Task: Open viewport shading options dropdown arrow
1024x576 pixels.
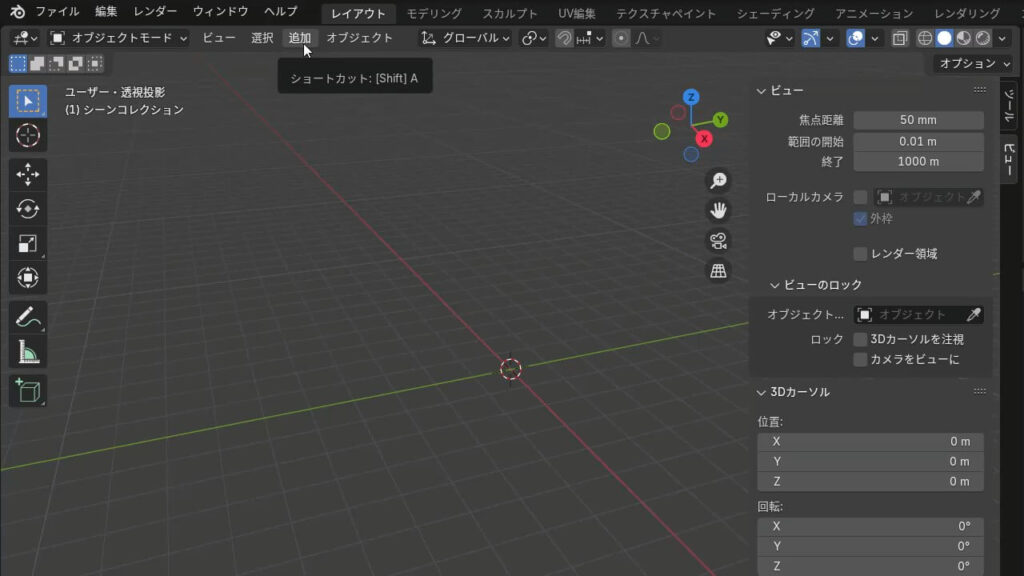Action: coord(1002,38)
